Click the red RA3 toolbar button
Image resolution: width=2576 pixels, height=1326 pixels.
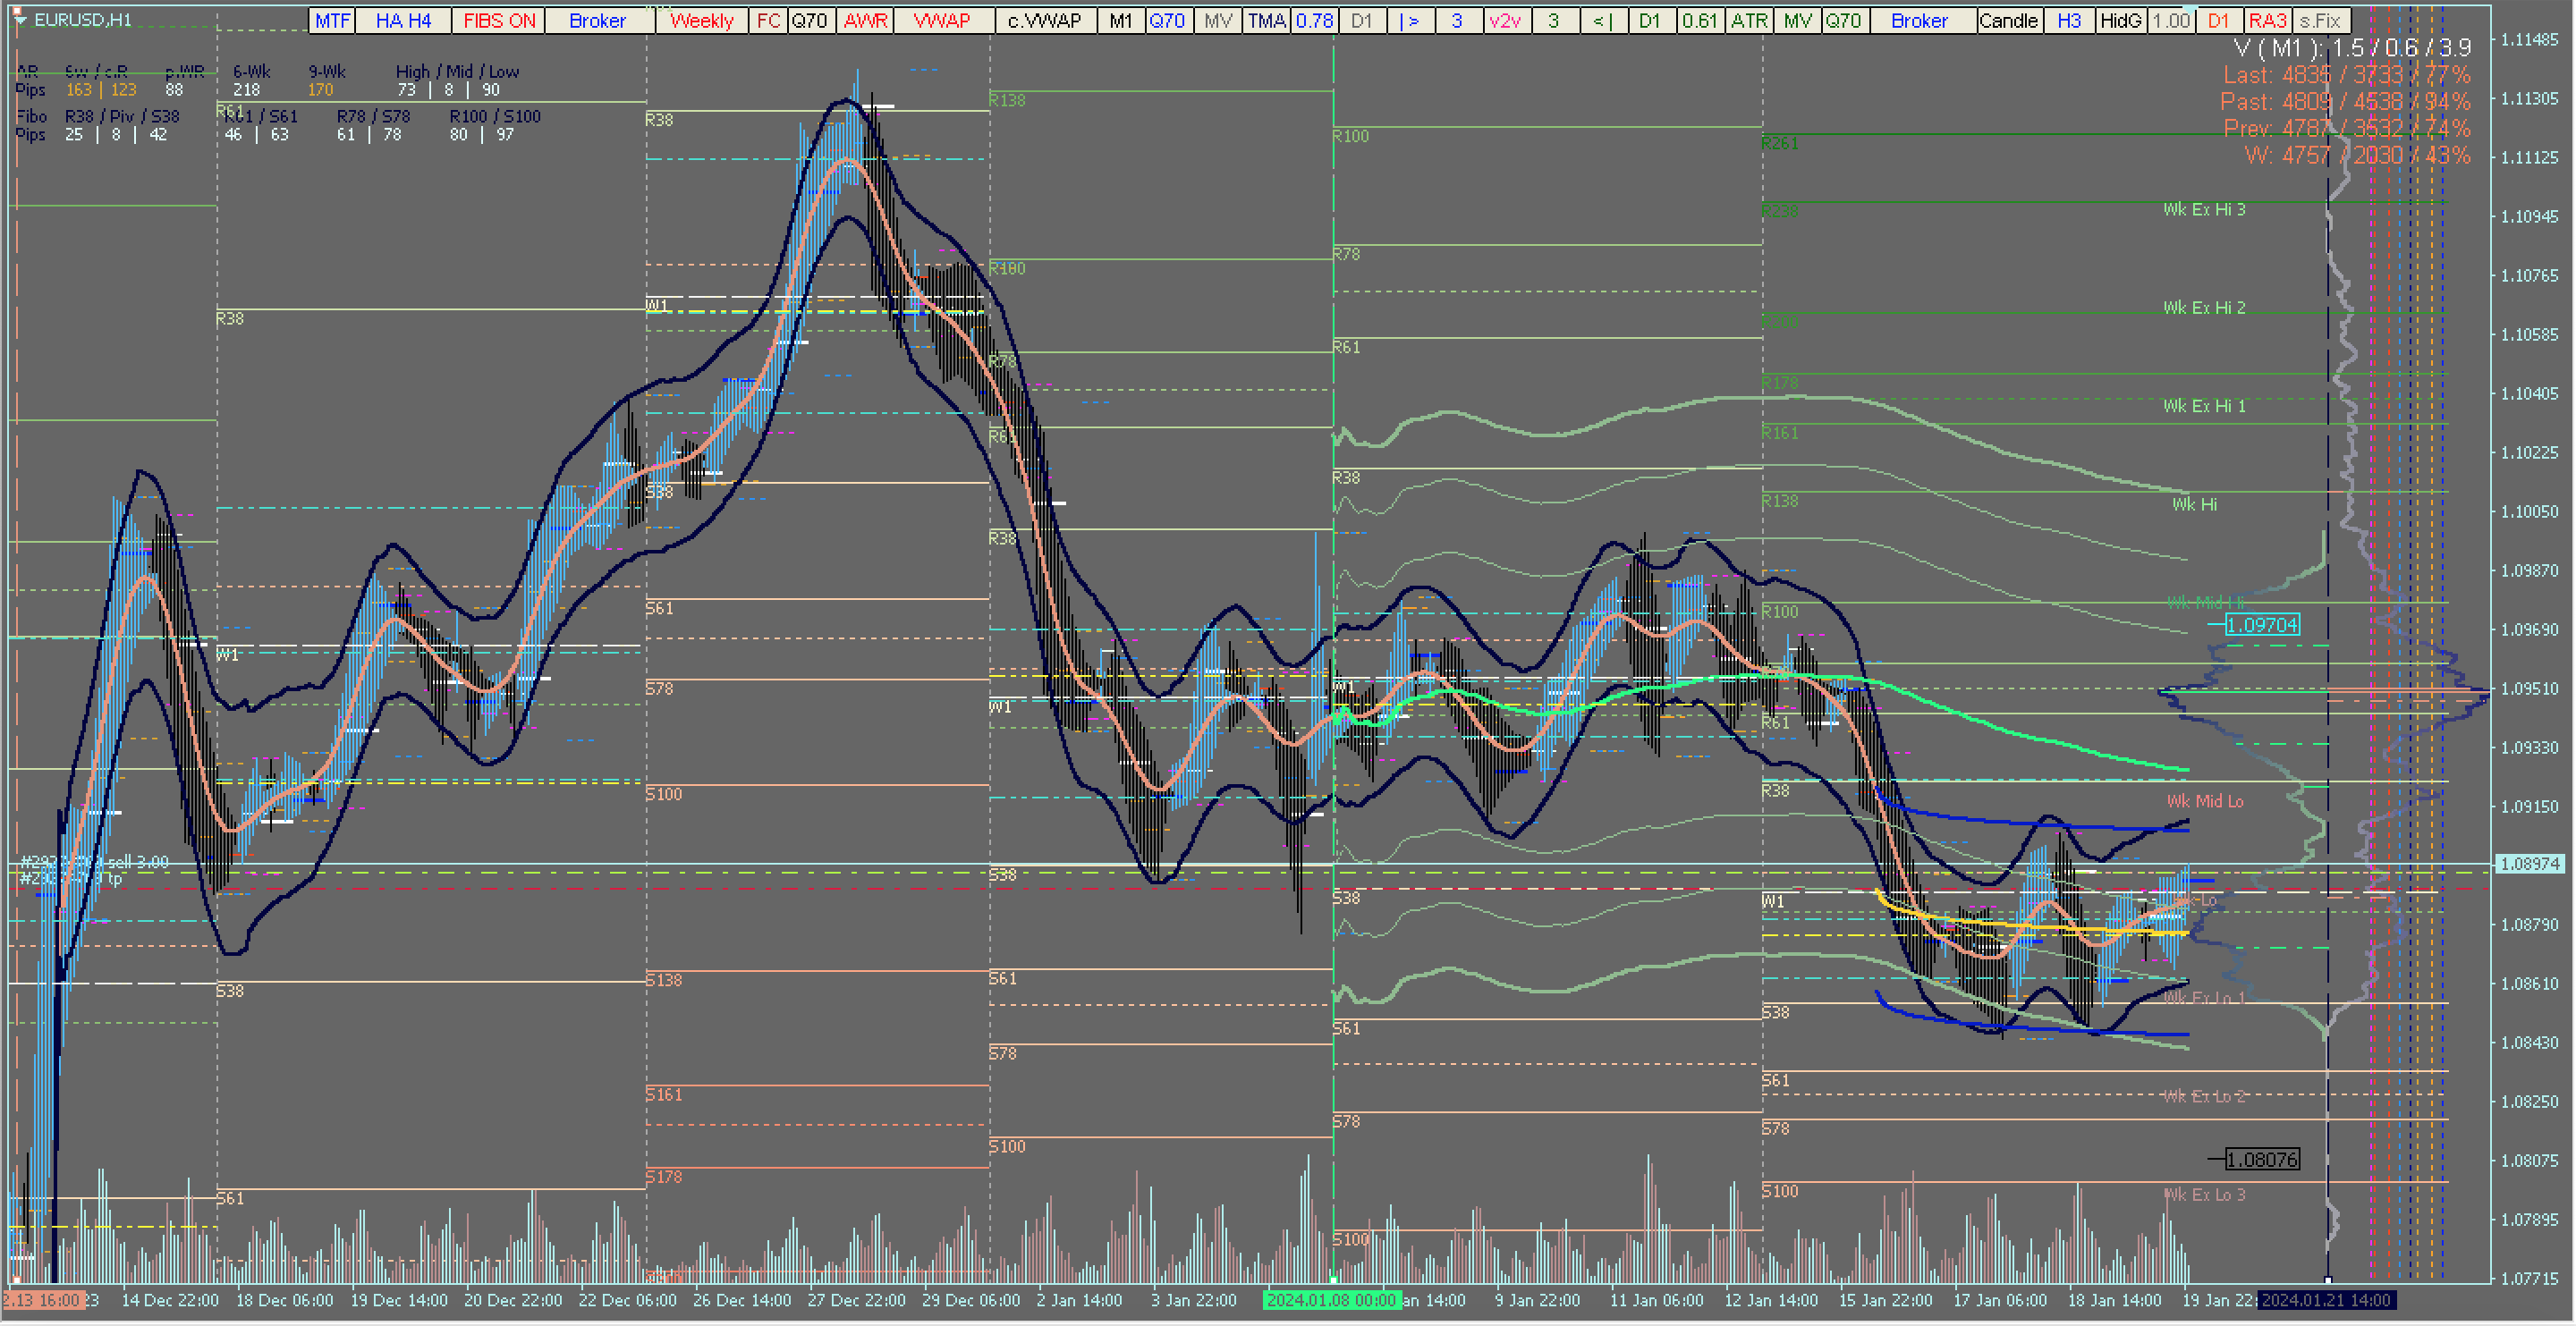2267,20
